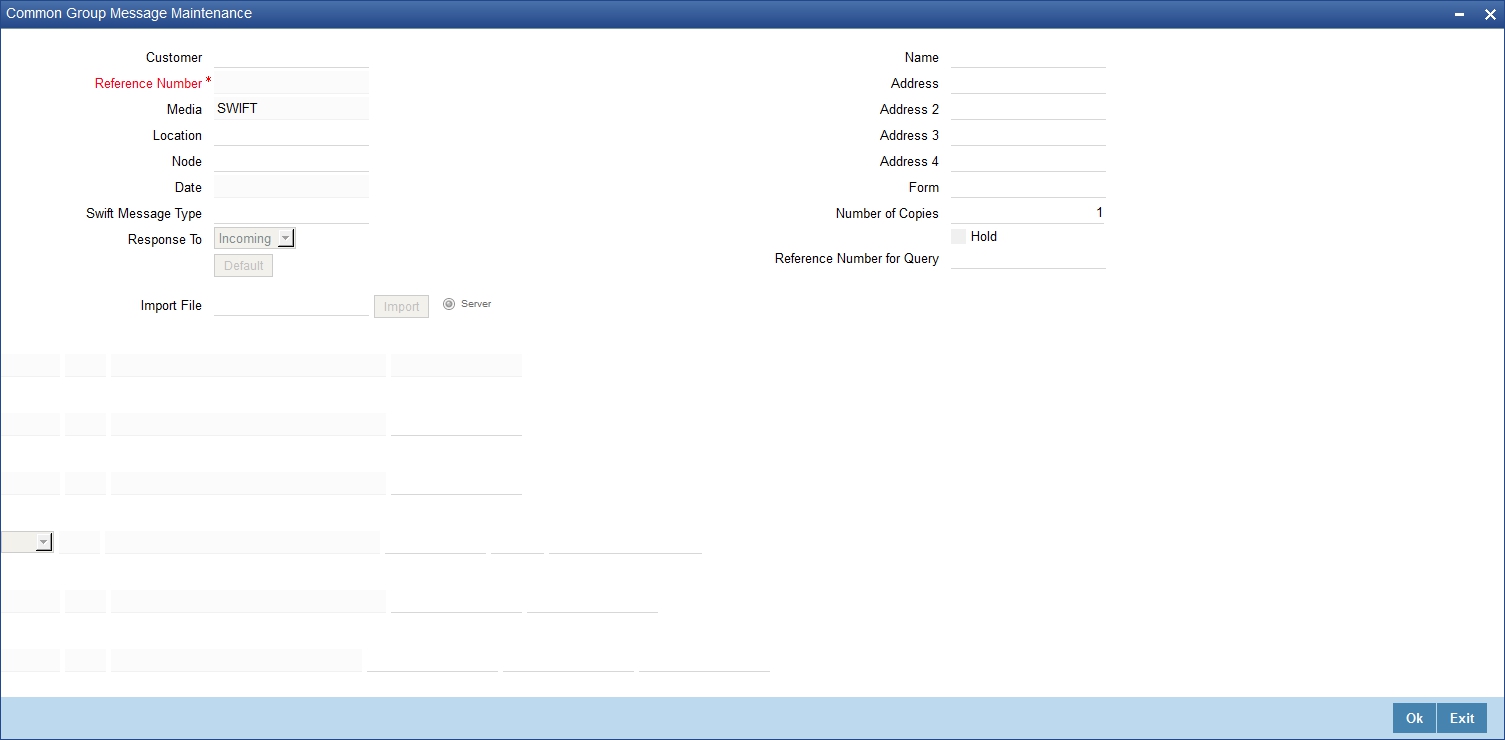
Task: Minimize the Common Group Message Maintenance window
Action: [1461, 14]
